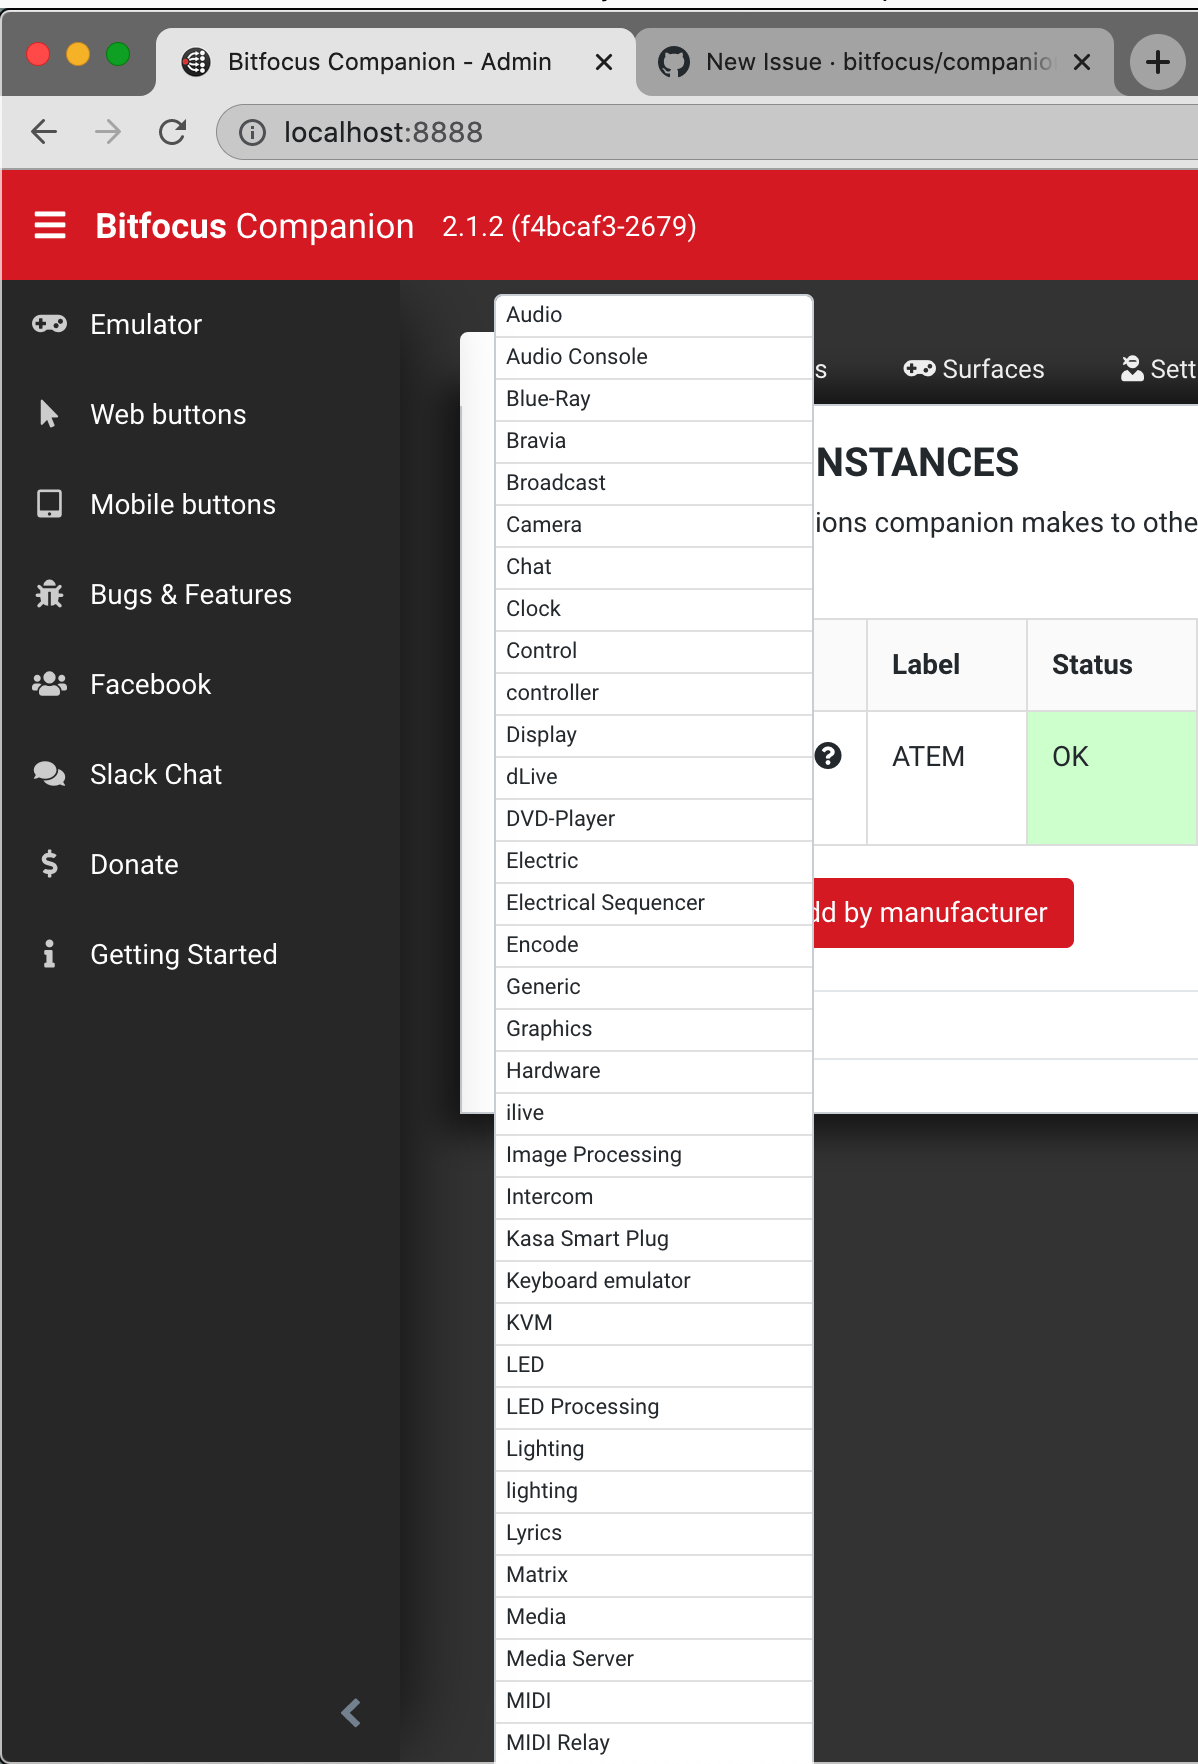This screenshot has width=1198, height=1764.
Task: Reload the localhost page
Action: [172, 132]
